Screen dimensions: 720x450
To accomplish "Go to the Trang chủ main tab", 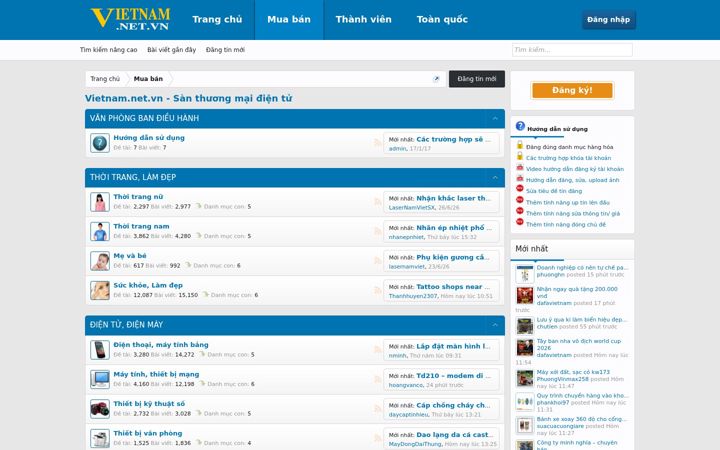I will (217, 20).
